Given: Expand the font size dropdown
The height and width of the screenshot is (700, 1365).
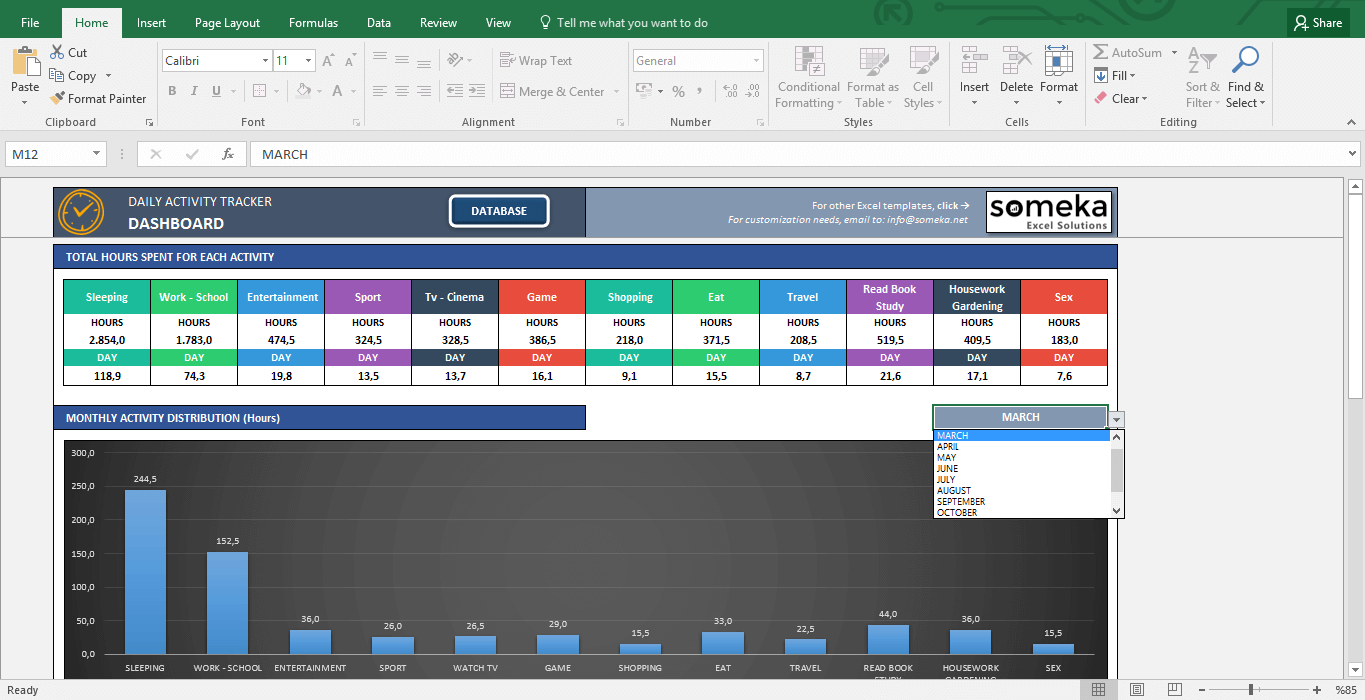Looking at the screenshot, I should click(x=308, y=61).
